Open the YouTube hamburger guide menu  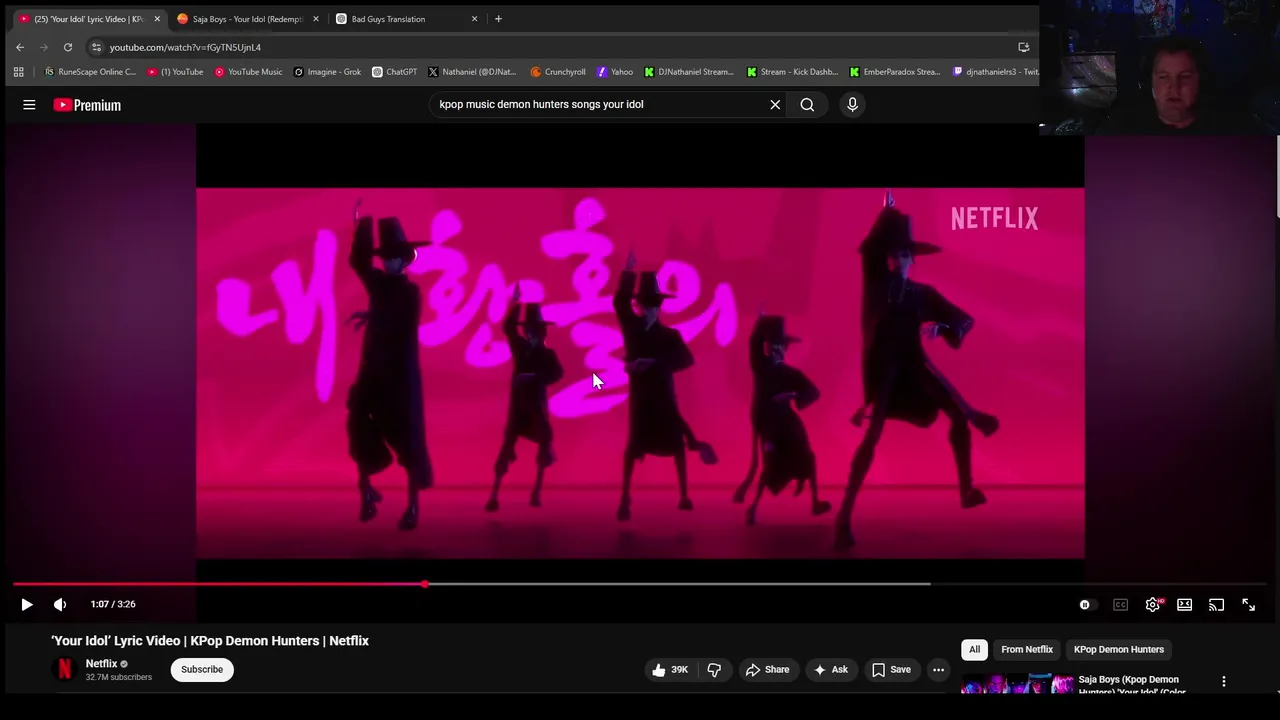point(29,104)
